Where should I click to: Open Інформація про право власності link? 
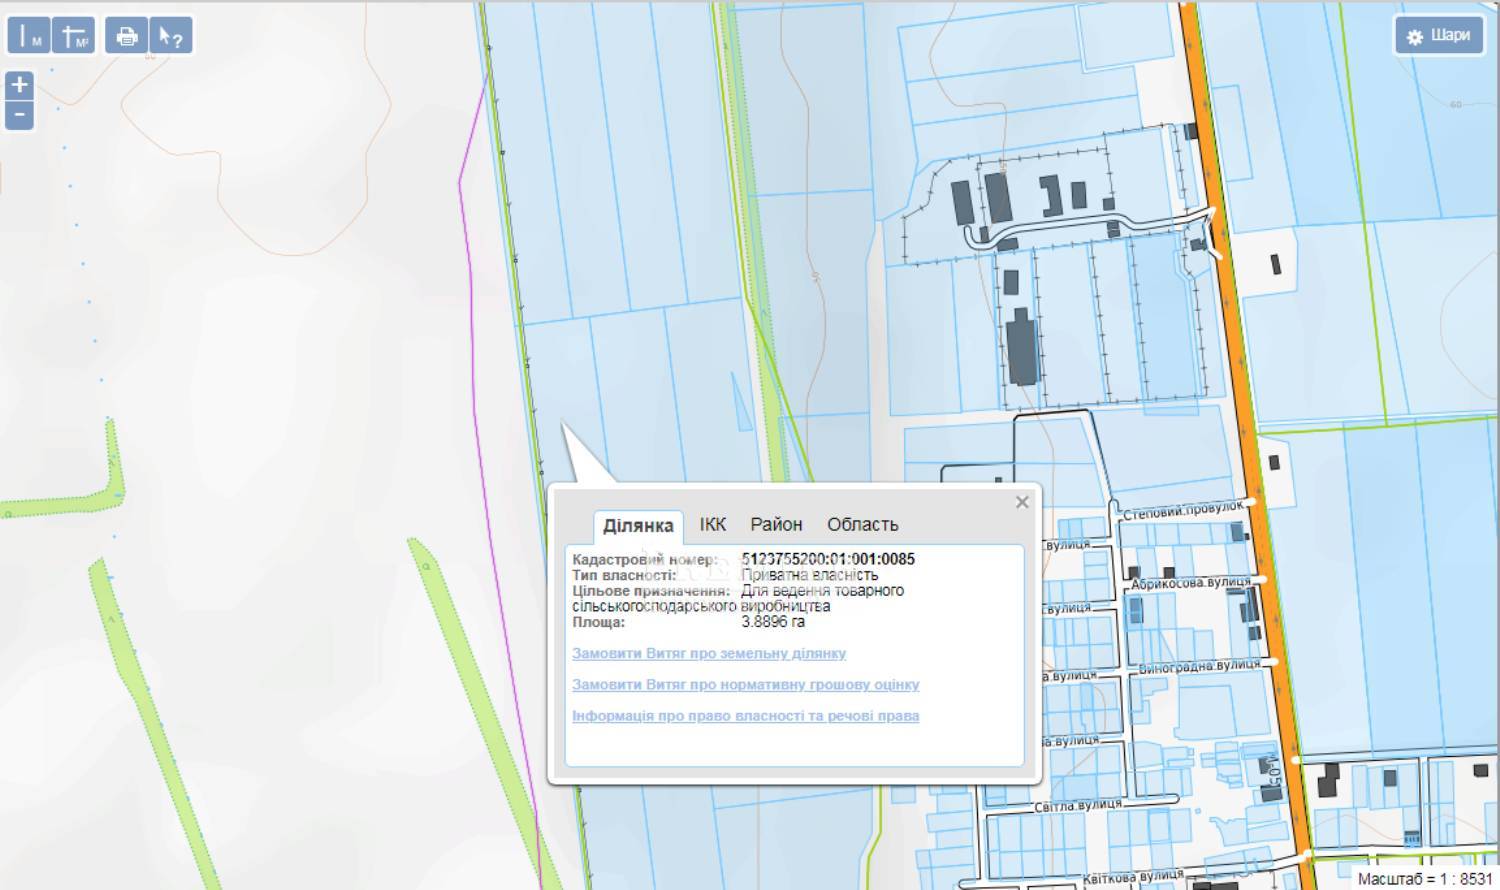coord(745,716)
